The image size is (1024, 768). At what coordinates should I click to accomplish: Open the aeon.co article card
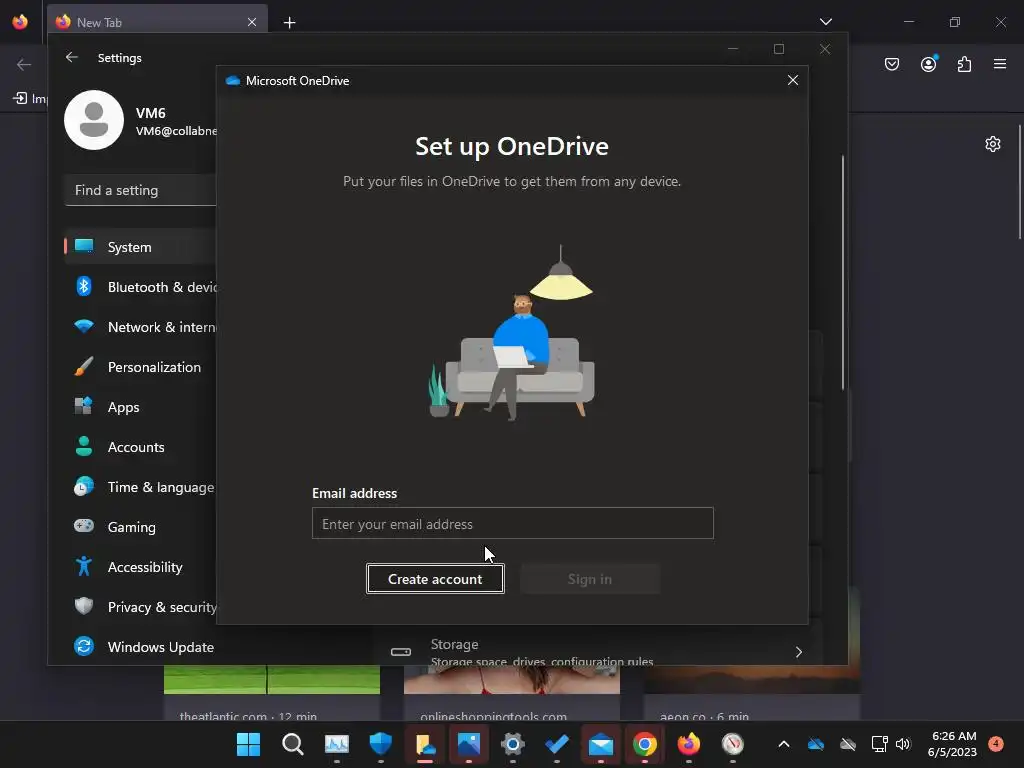tap(752, 692)
